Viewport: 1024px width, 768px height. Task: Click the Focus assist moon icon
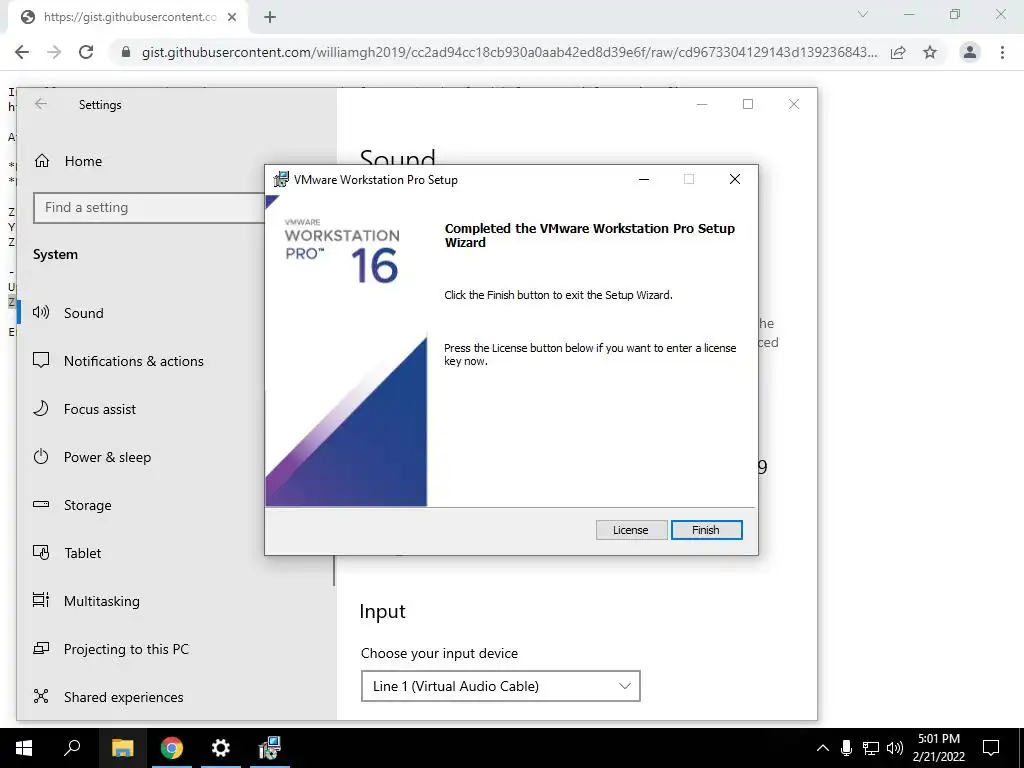(x=41, y=409)
